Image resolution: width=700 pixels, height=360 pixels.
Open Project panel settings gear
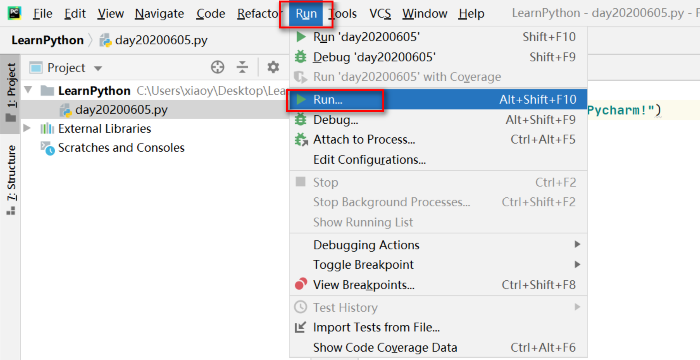(x=273, y=67)
